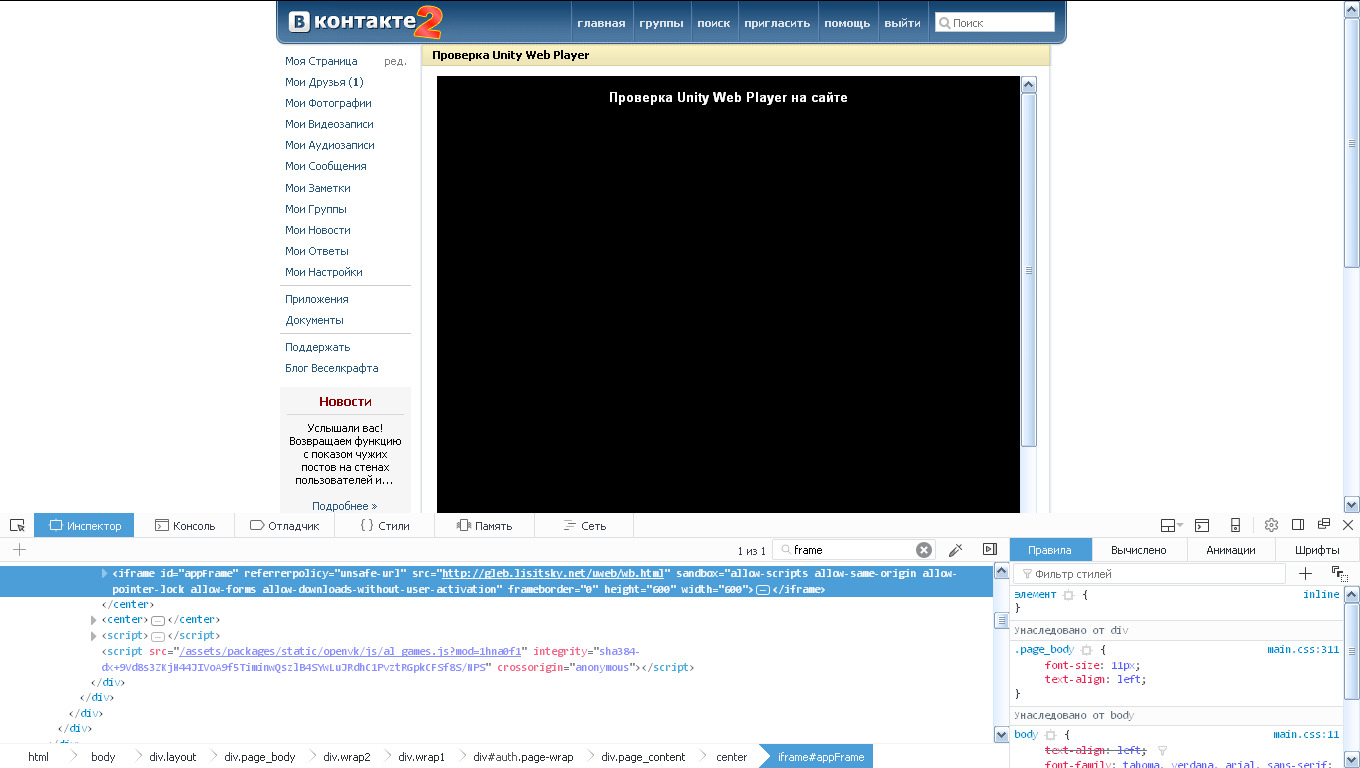Image resolution: width=1360 pixels, height=768 pixels.
Task: Collapse the rules sidebar pane toggle icon
Action: [x=990, y=549]
